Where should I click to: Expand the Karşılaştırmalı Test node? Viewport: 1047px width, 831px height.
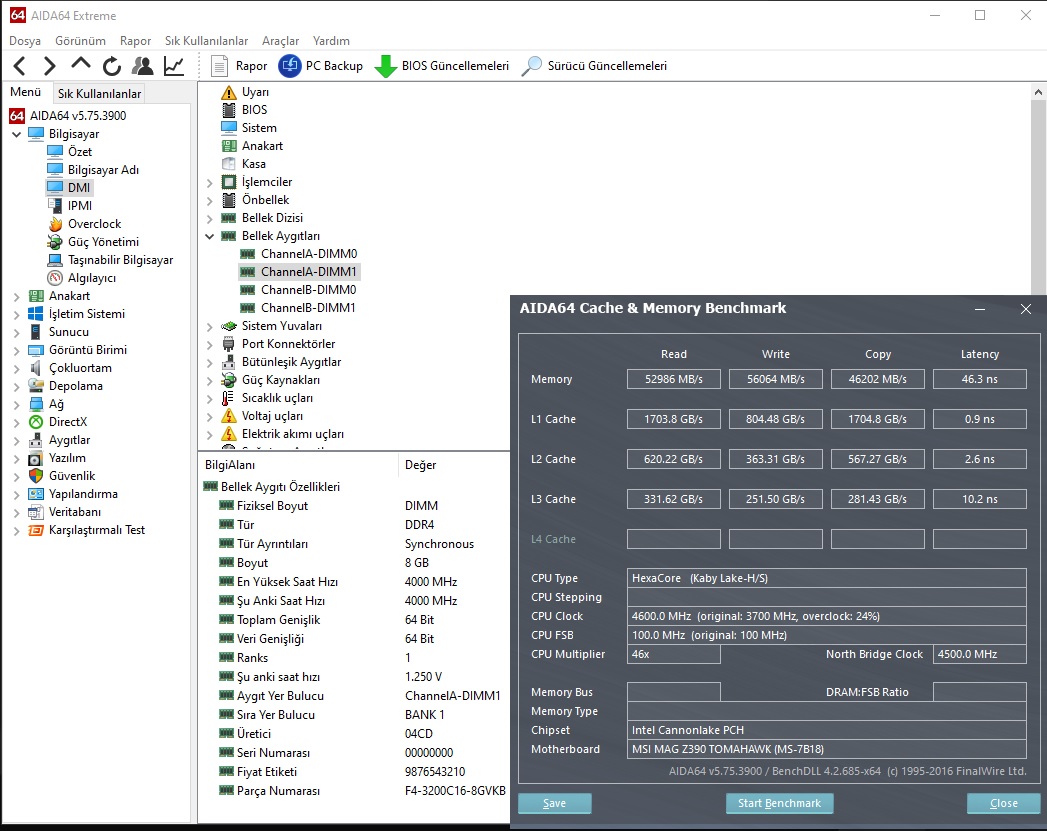17,531
